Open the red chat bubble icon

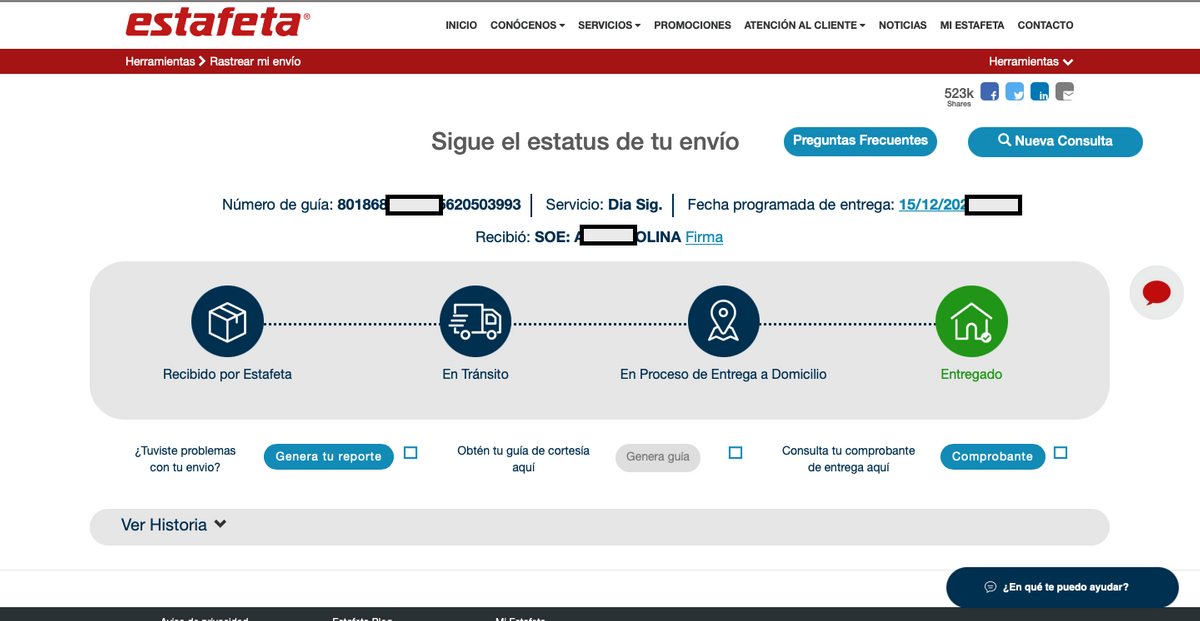click(1156, 293)
